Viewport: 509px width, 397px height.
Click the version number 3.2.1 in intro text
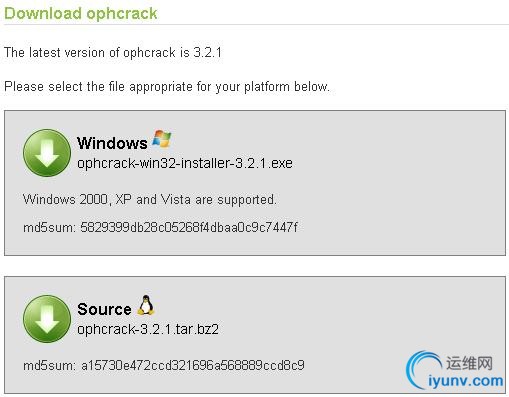(x=208, y=53)
